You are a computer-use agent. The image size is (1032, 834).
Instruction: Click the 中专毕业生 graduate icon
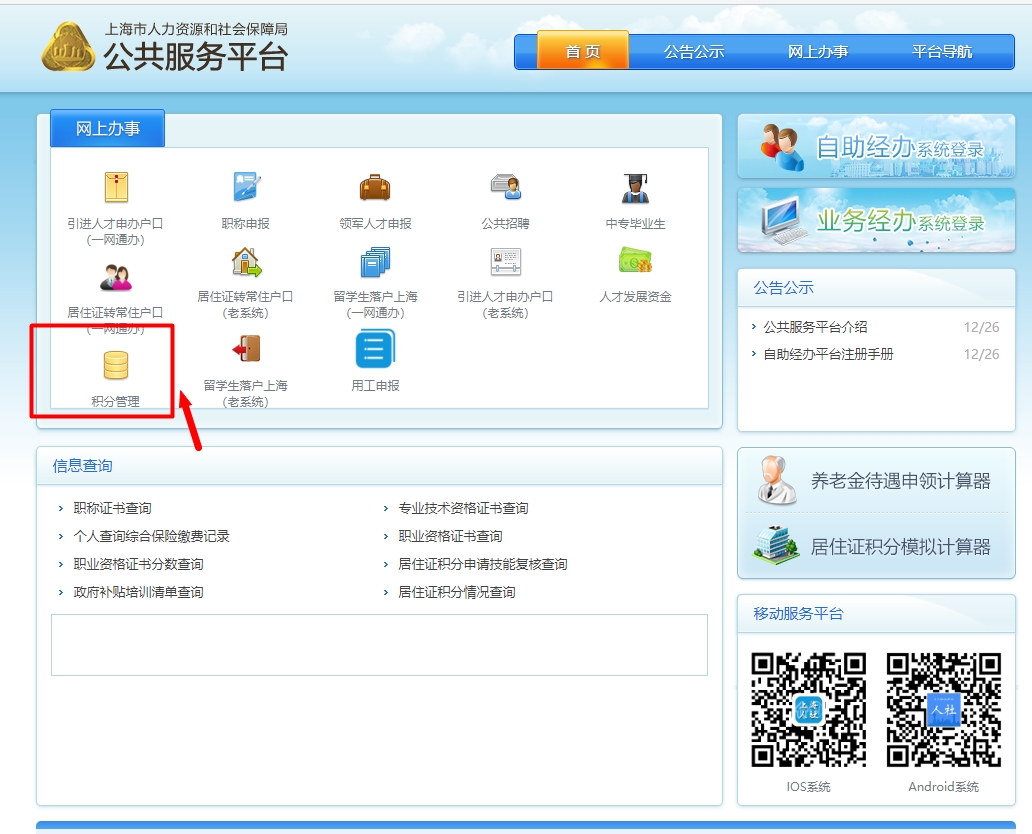635,187
